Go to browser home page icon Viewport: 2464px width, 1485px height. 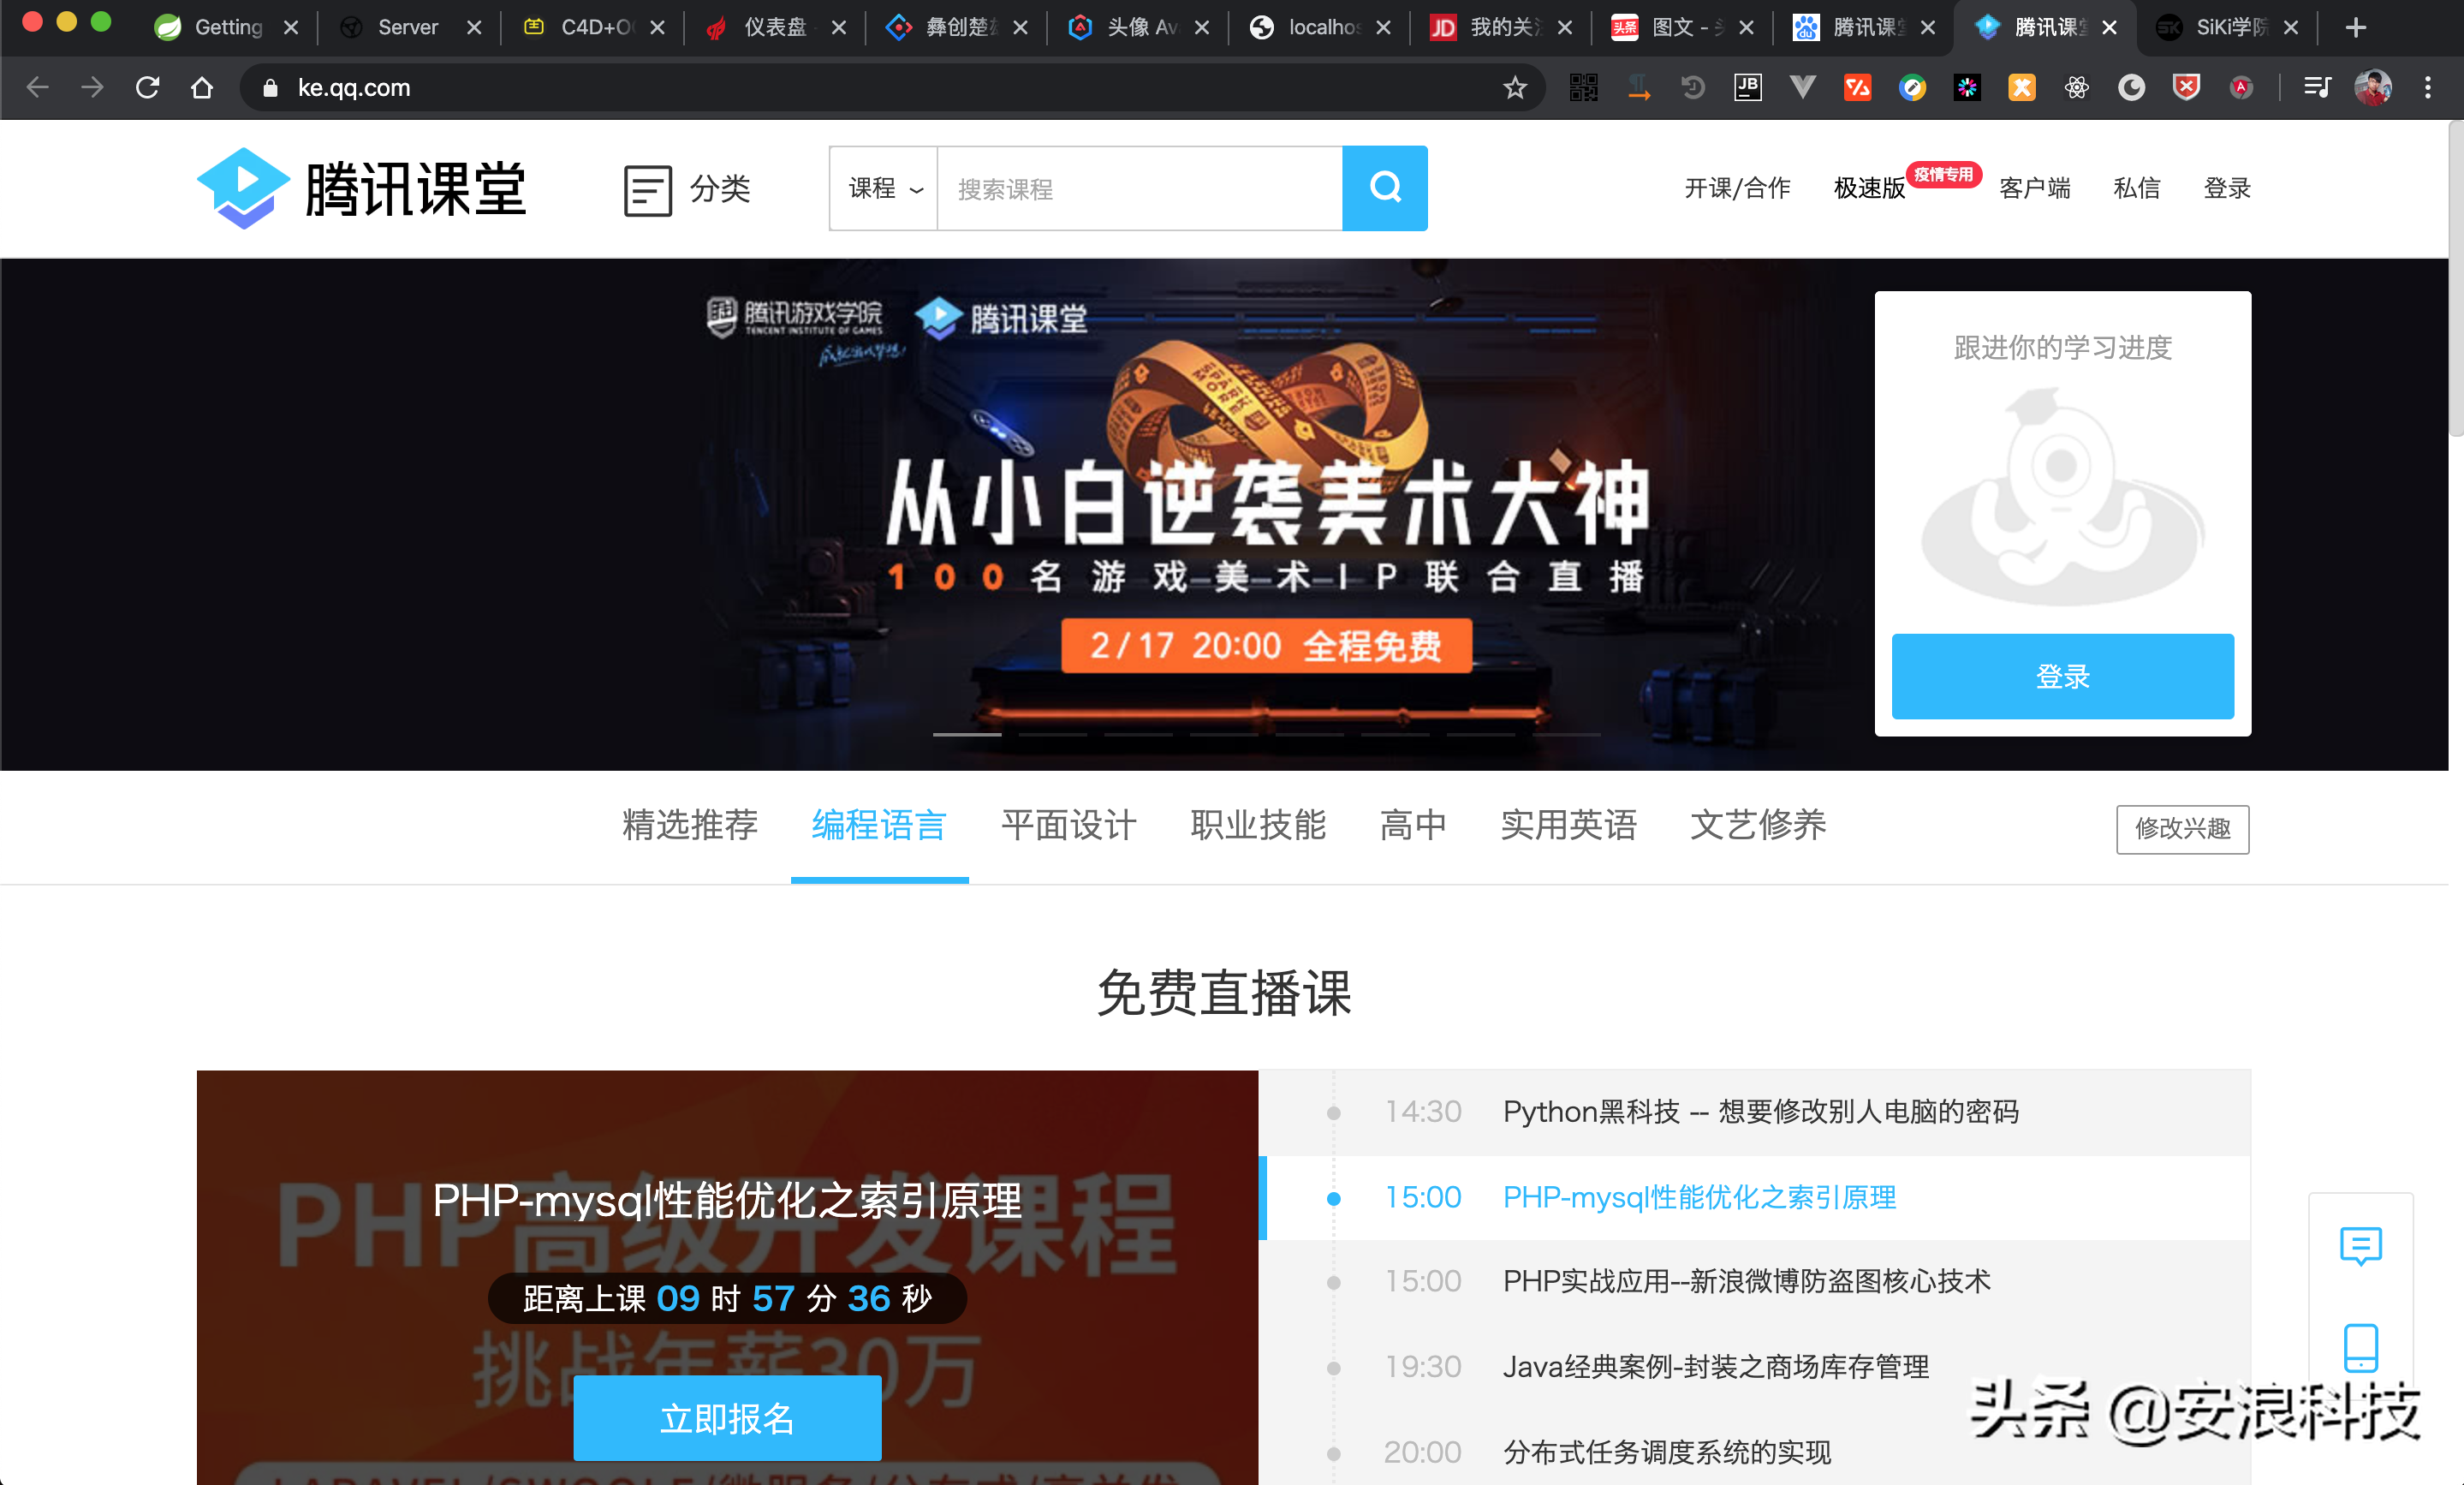coord(202,88)
